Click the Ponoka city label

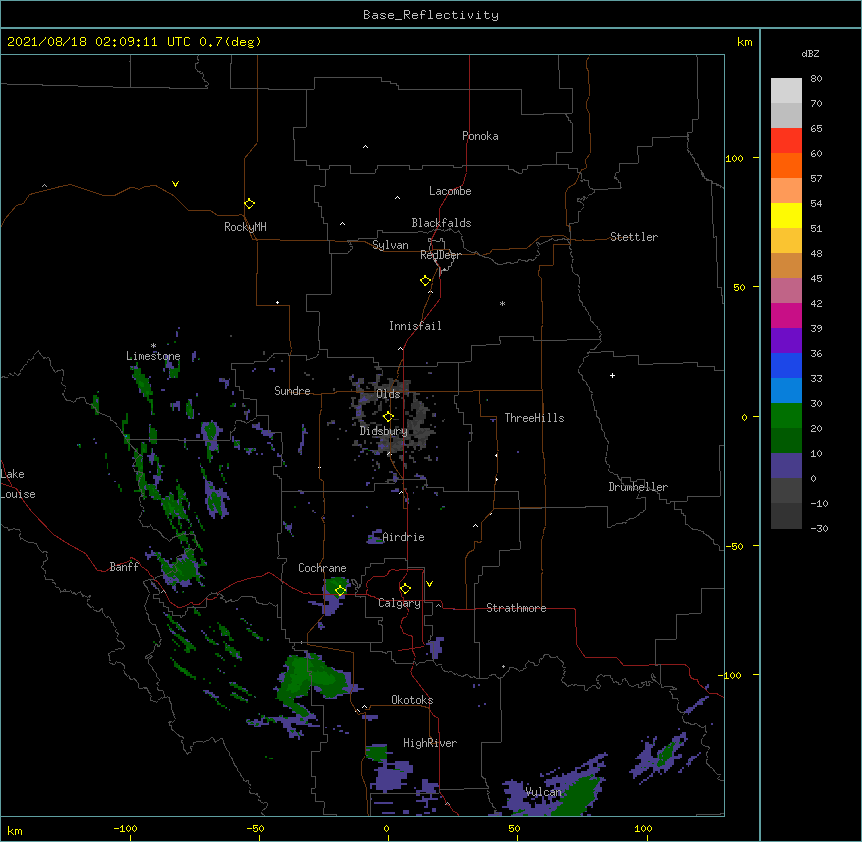click(x=480, y=136)
